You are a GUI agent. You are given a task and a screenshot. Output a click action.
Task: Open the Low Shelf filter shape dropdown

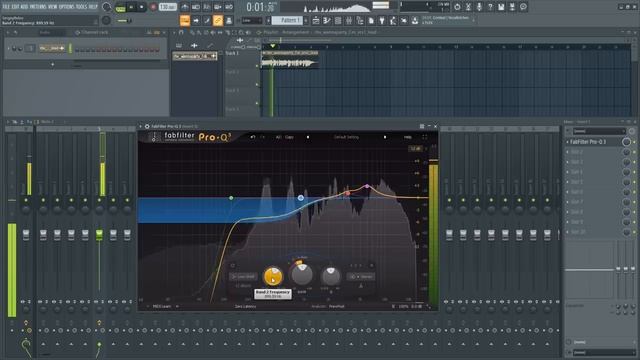tap(243, 276)
